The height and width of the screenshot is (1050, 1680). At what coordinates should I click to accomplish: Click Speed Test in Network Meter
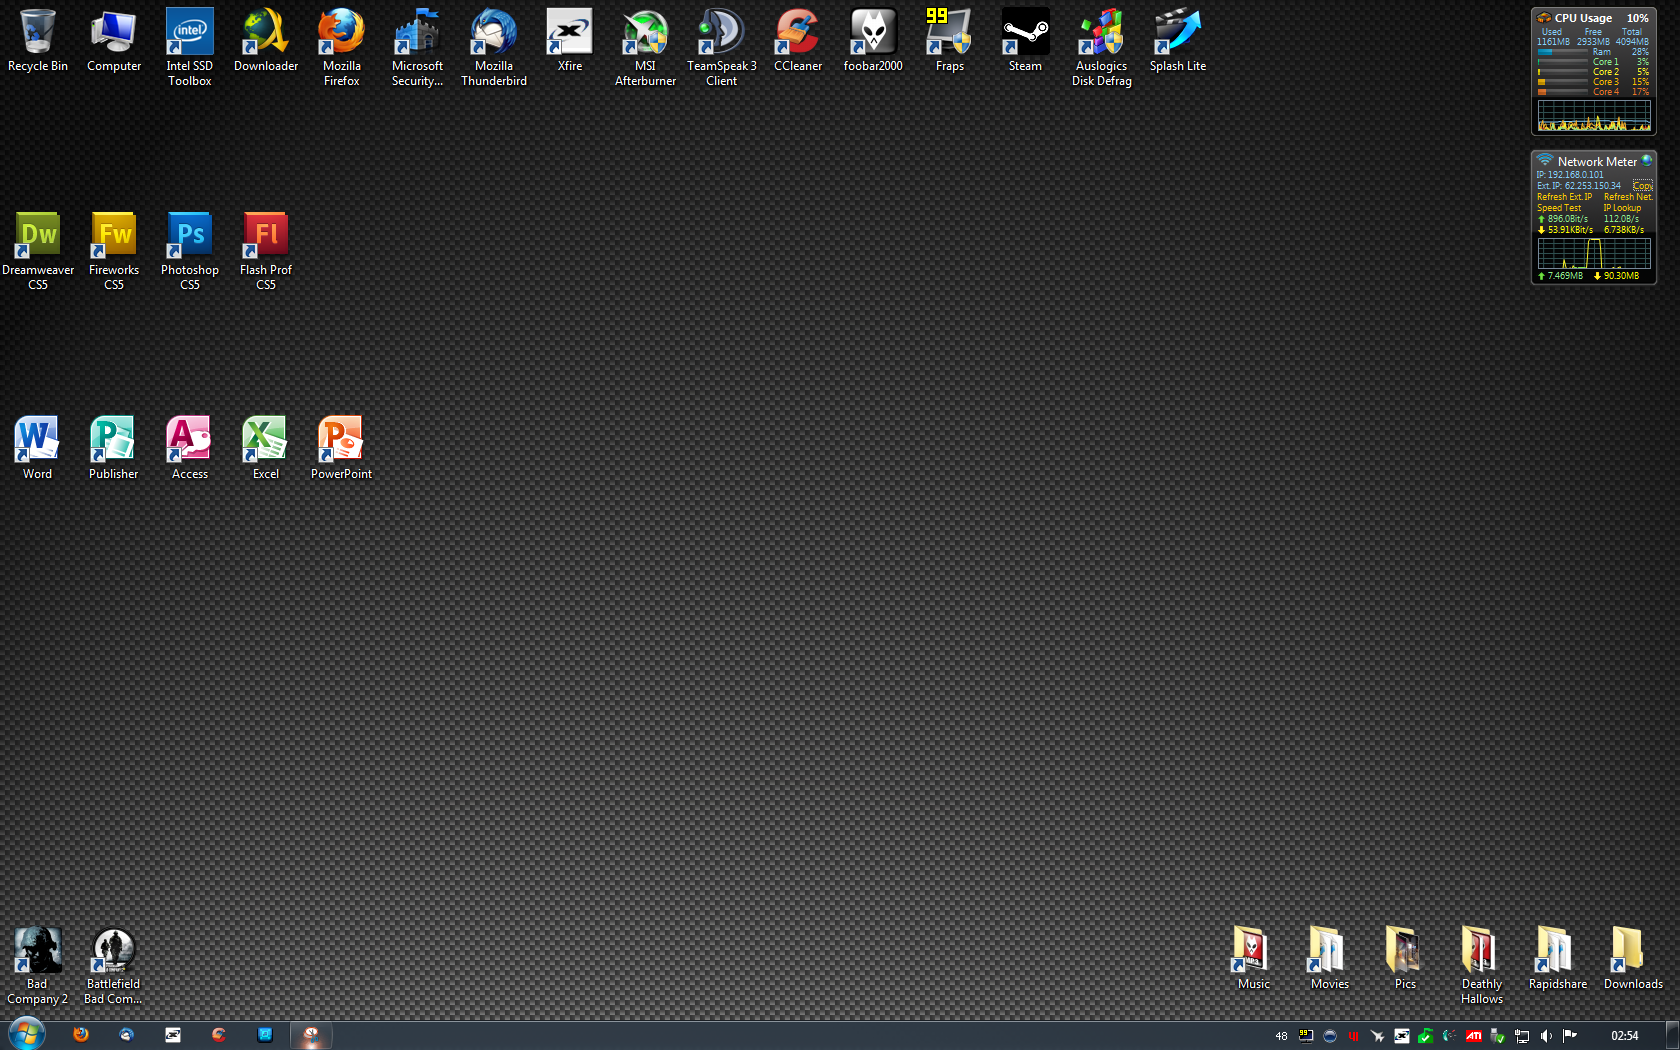(x=1559, y=208)
